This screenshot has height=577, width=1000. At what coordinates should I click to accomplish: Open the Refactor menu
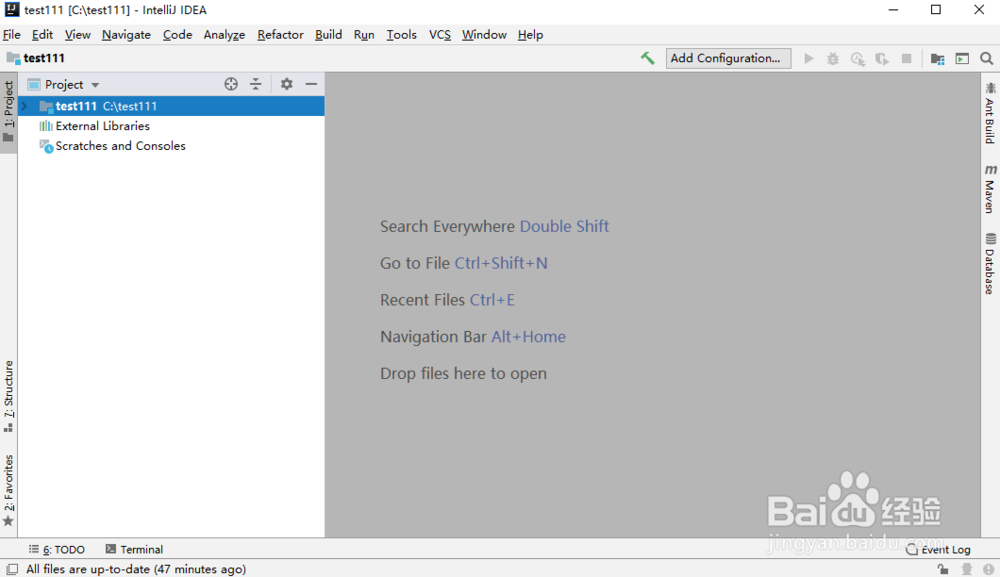coord(280,34)
